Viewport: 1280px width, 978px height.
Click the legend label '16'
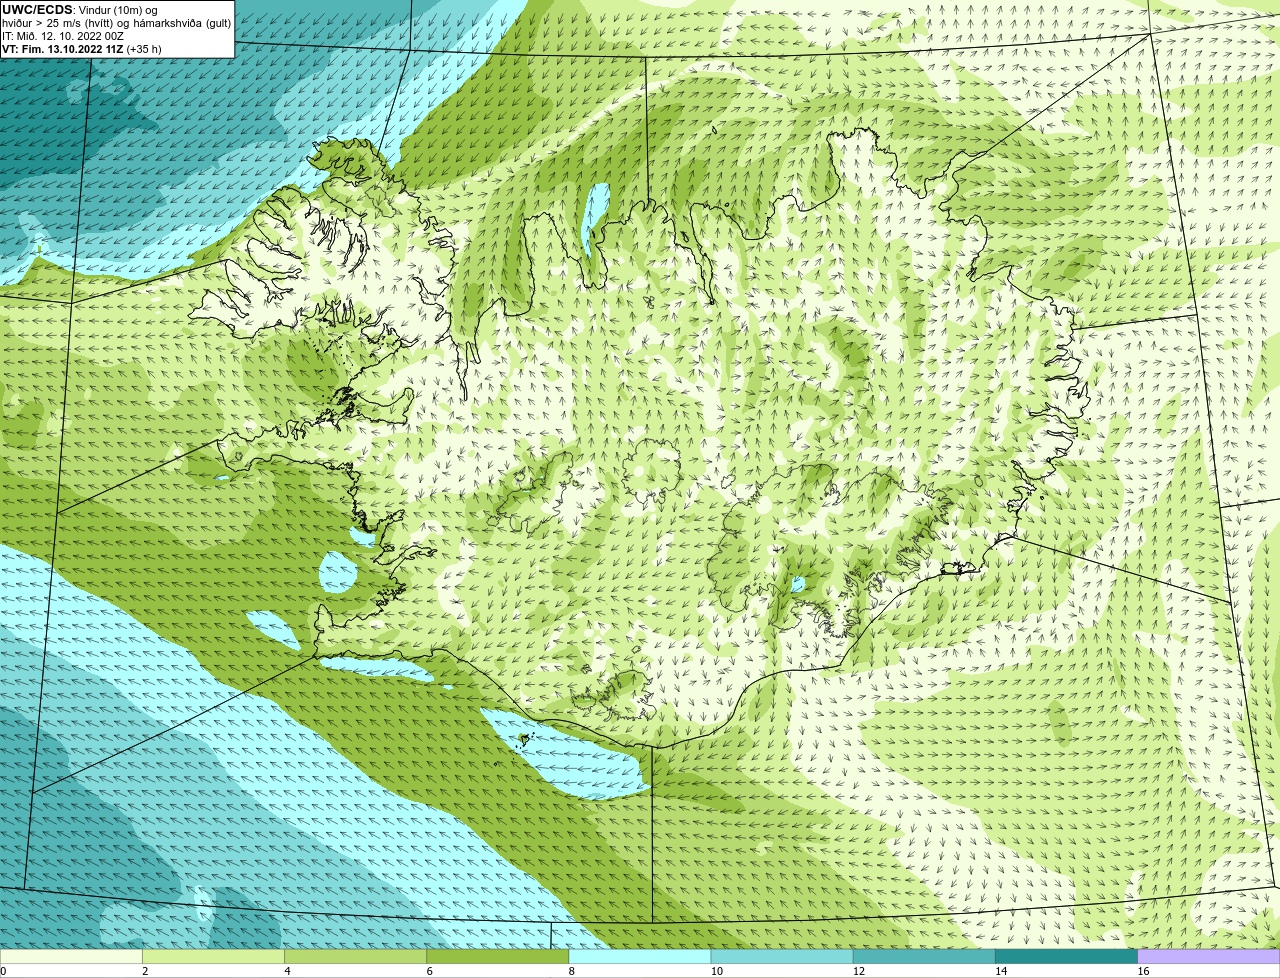tap(1143, 971)
